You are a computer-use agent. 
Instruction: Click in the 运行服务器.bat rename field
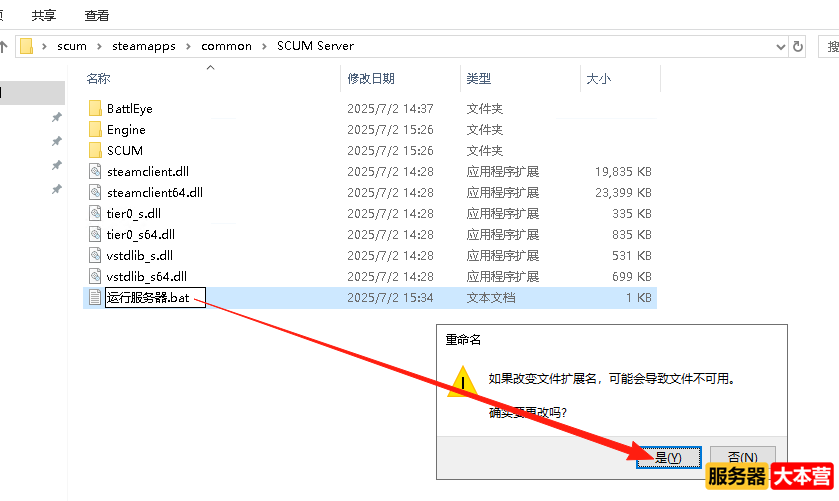155,298
